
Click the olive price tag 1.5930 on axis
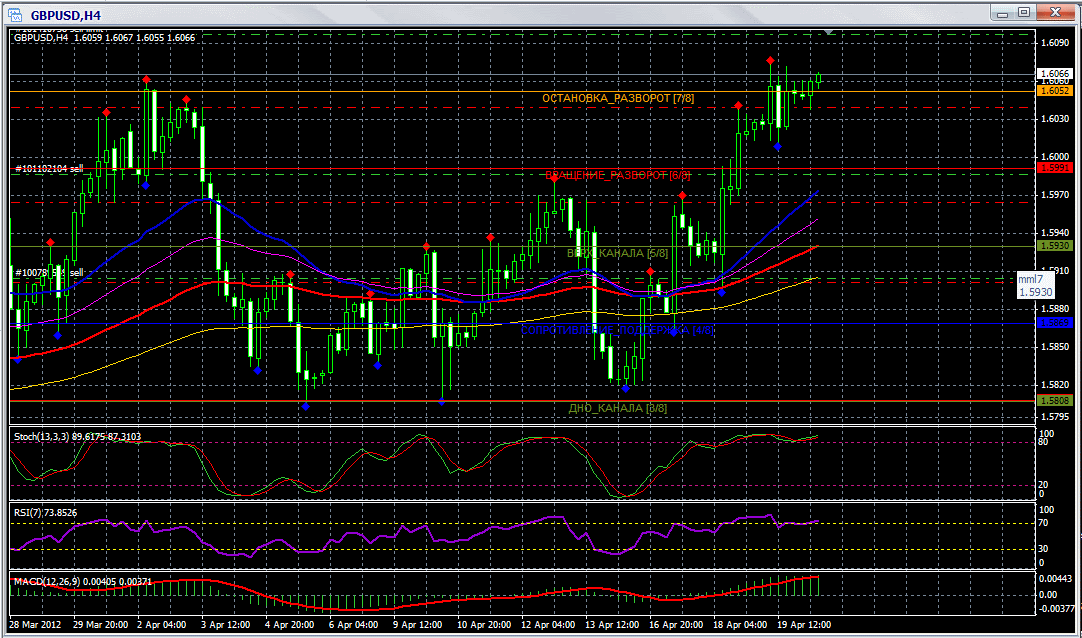tap(1054, 246)
